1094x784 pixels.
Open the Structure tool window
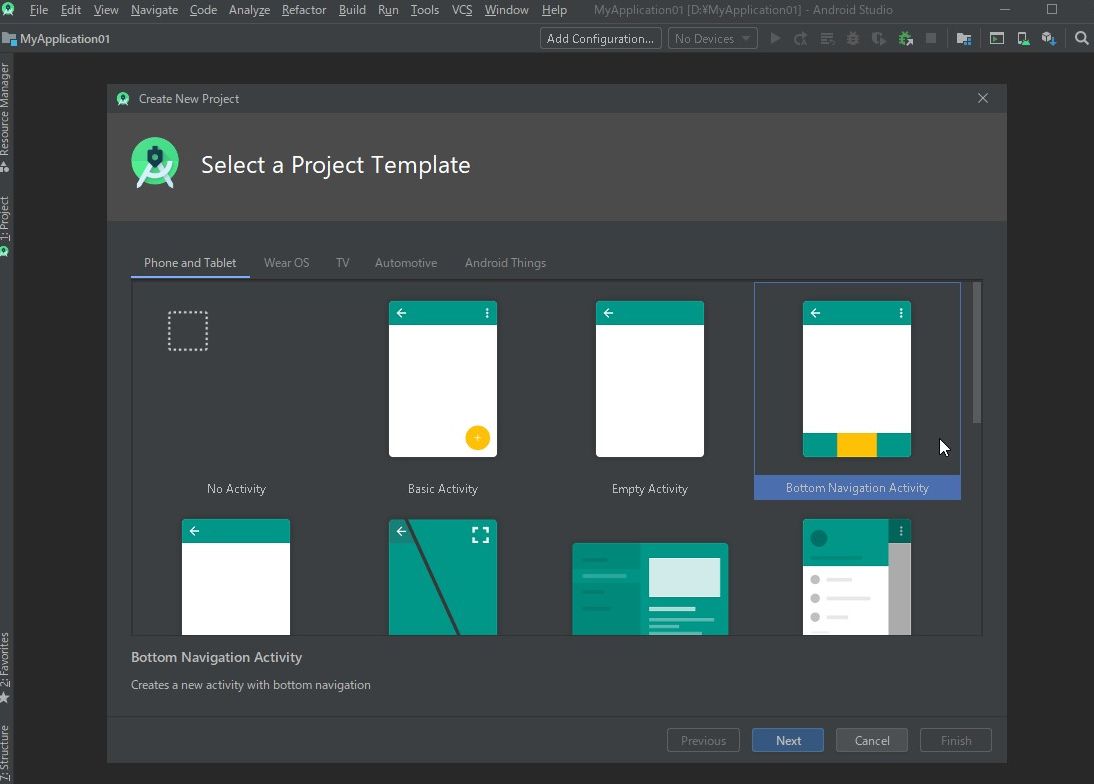[x=8, y=750]
